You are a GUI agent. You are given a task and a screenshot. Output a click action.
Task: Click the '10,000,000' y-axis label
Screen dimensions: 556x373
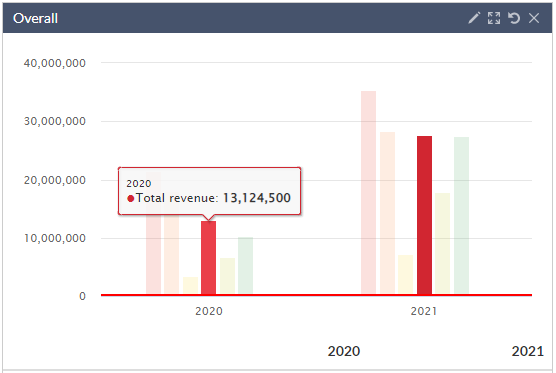(55, 238)
